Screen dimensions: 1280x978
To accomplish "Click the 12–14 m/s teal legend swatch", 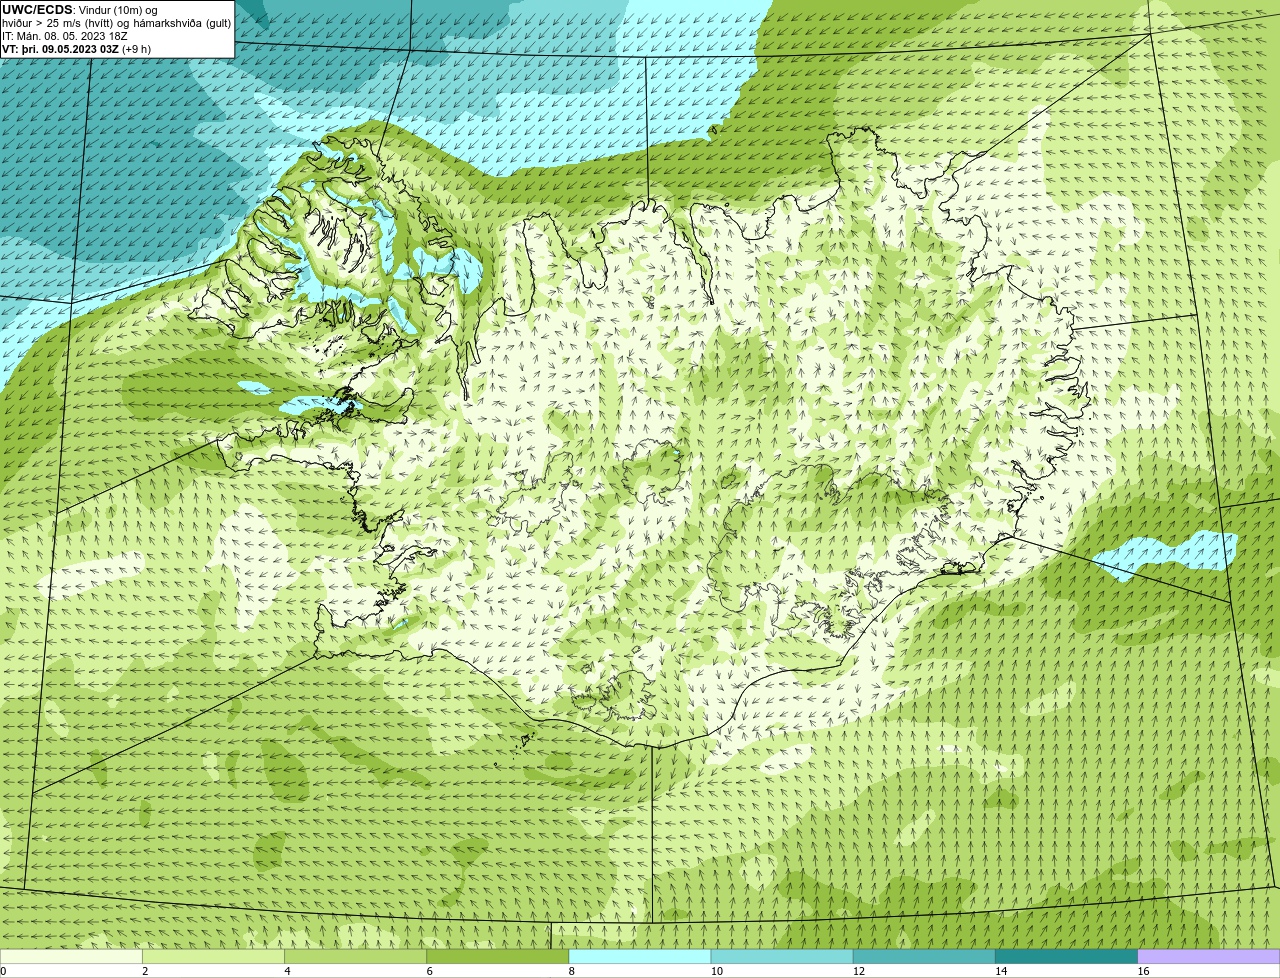I will click(924, 957).
